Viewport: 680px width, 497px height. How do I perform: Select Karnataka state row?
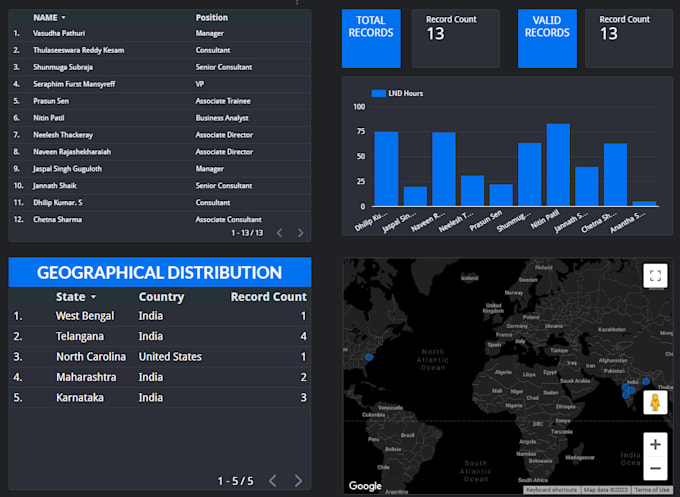tap(160, 398)
